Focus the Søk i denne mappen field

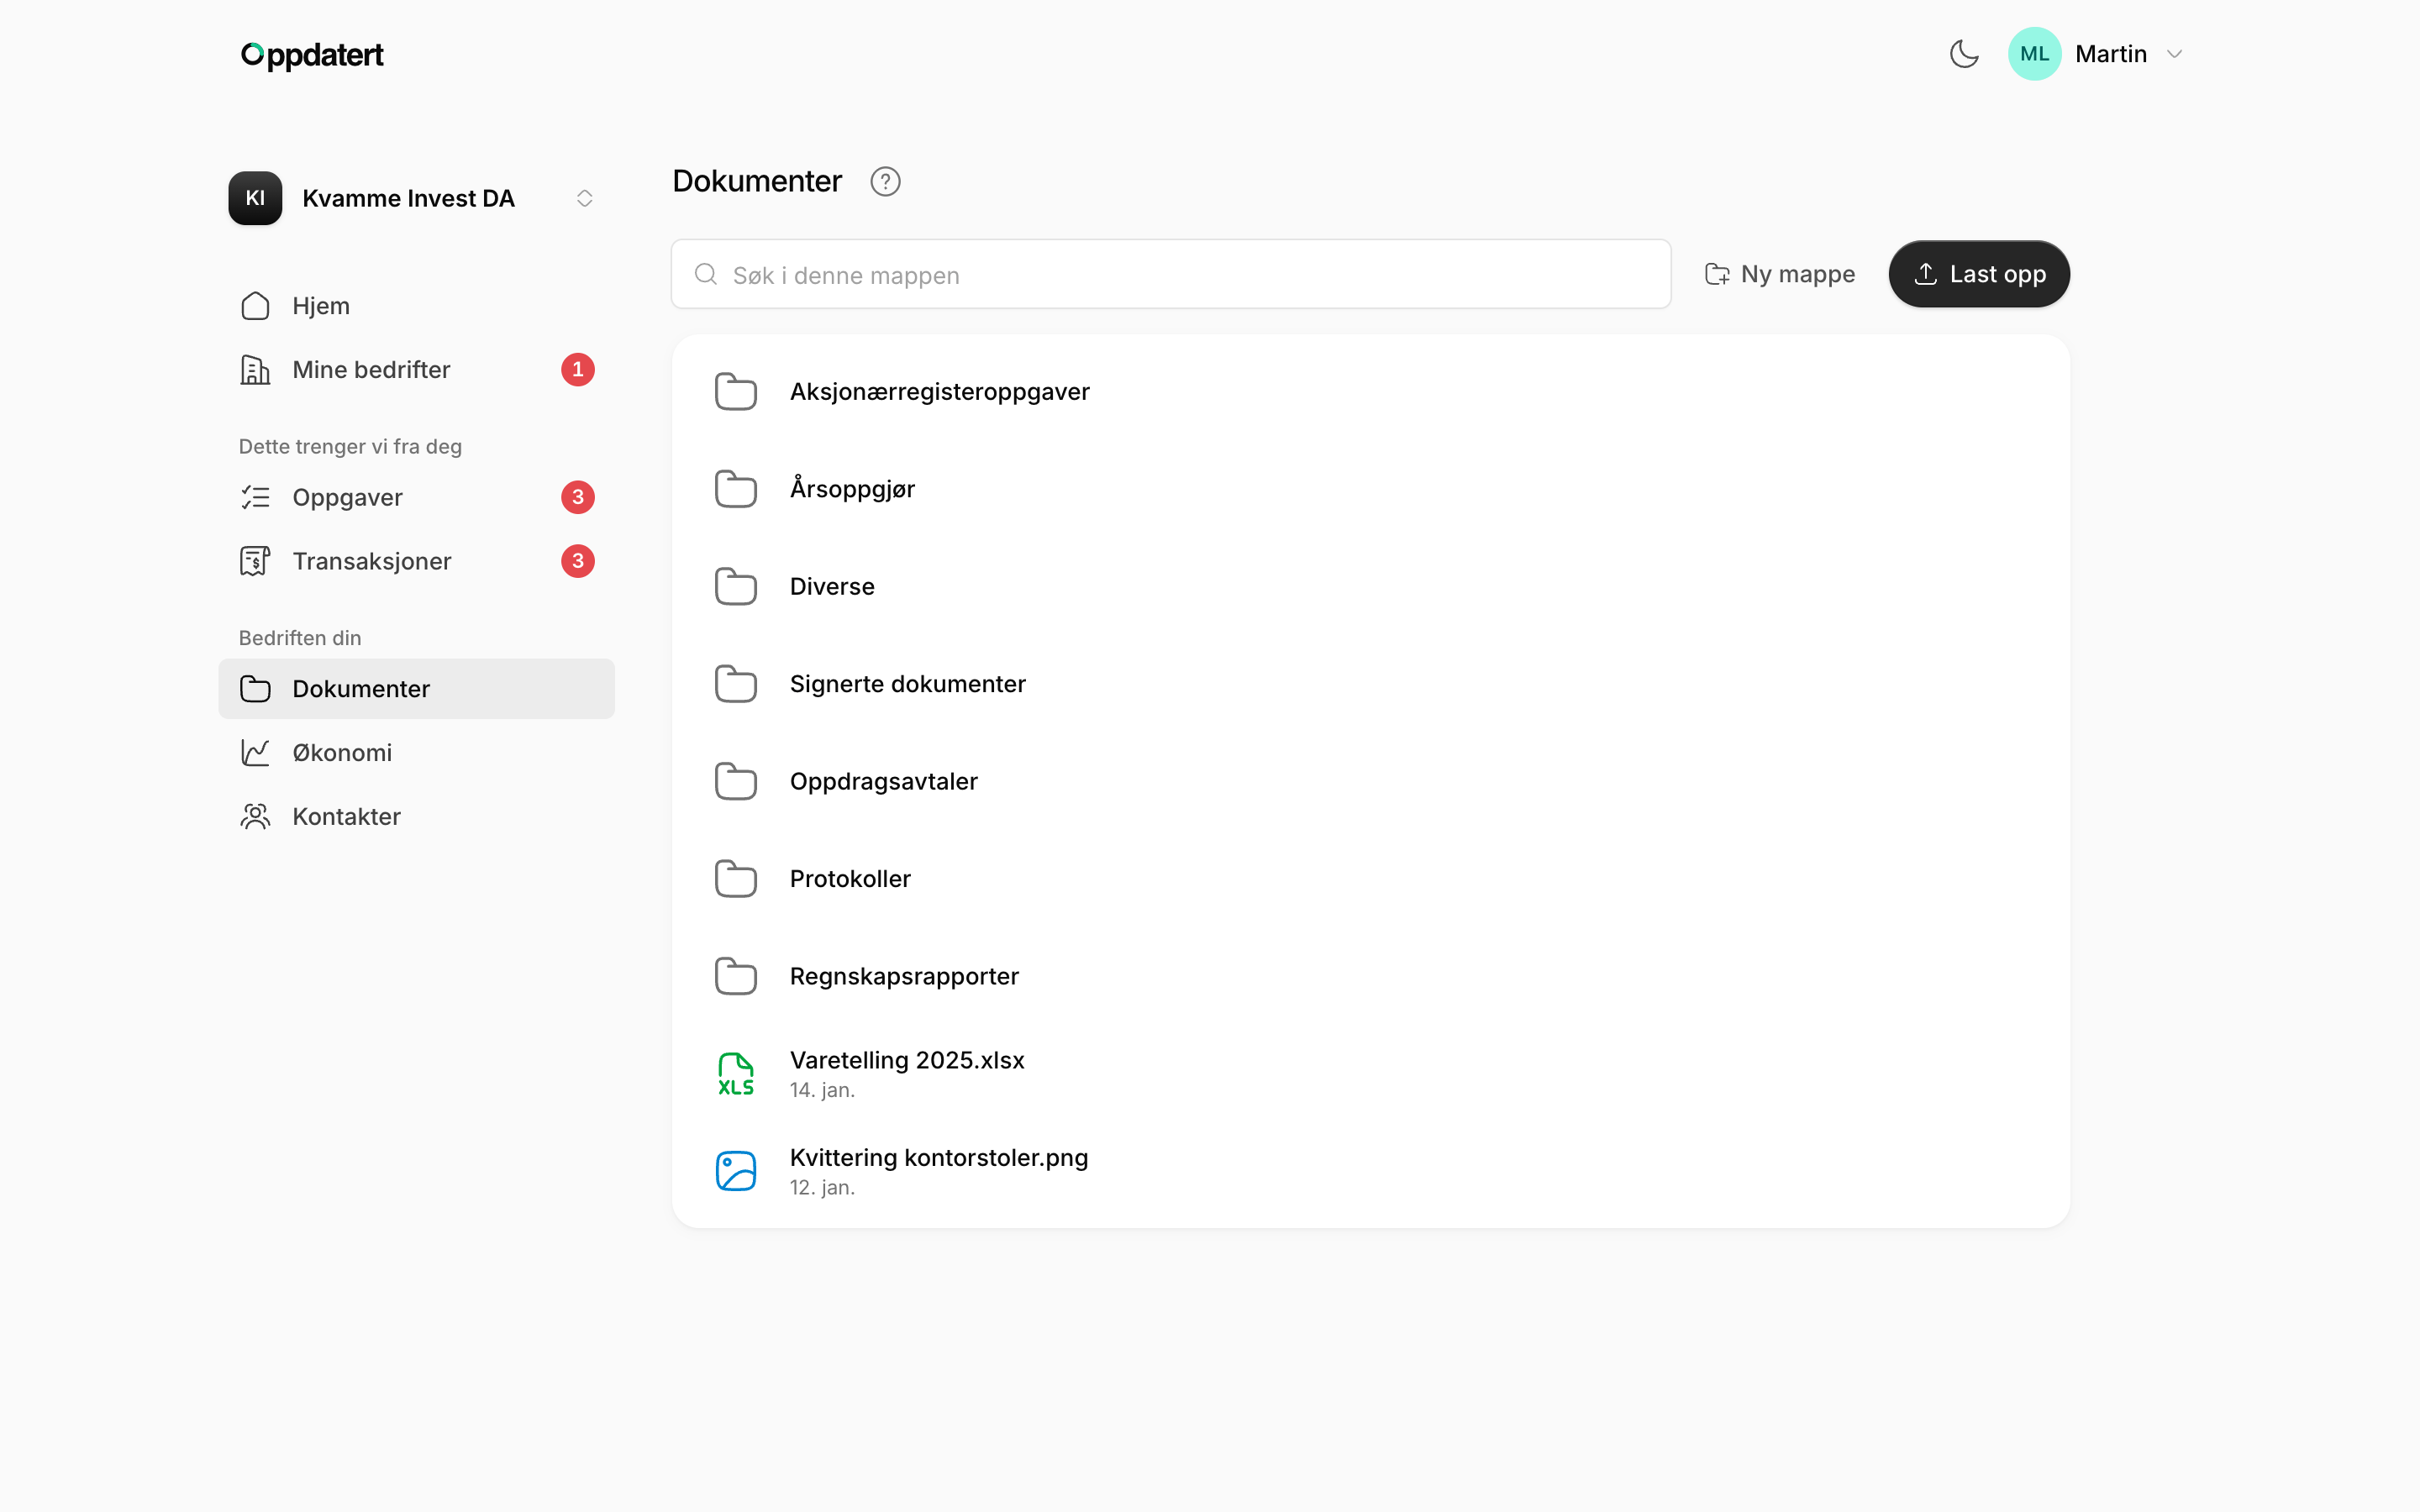[1171, 274]
